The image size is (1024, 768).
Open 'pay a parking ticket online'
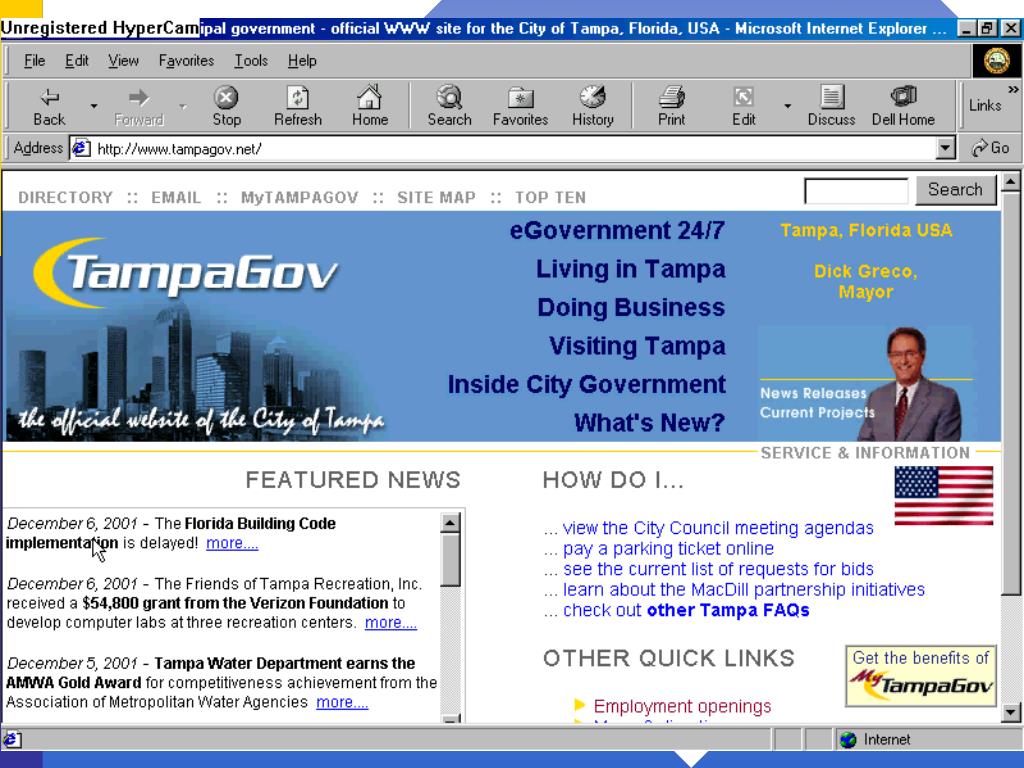(668, 549)
